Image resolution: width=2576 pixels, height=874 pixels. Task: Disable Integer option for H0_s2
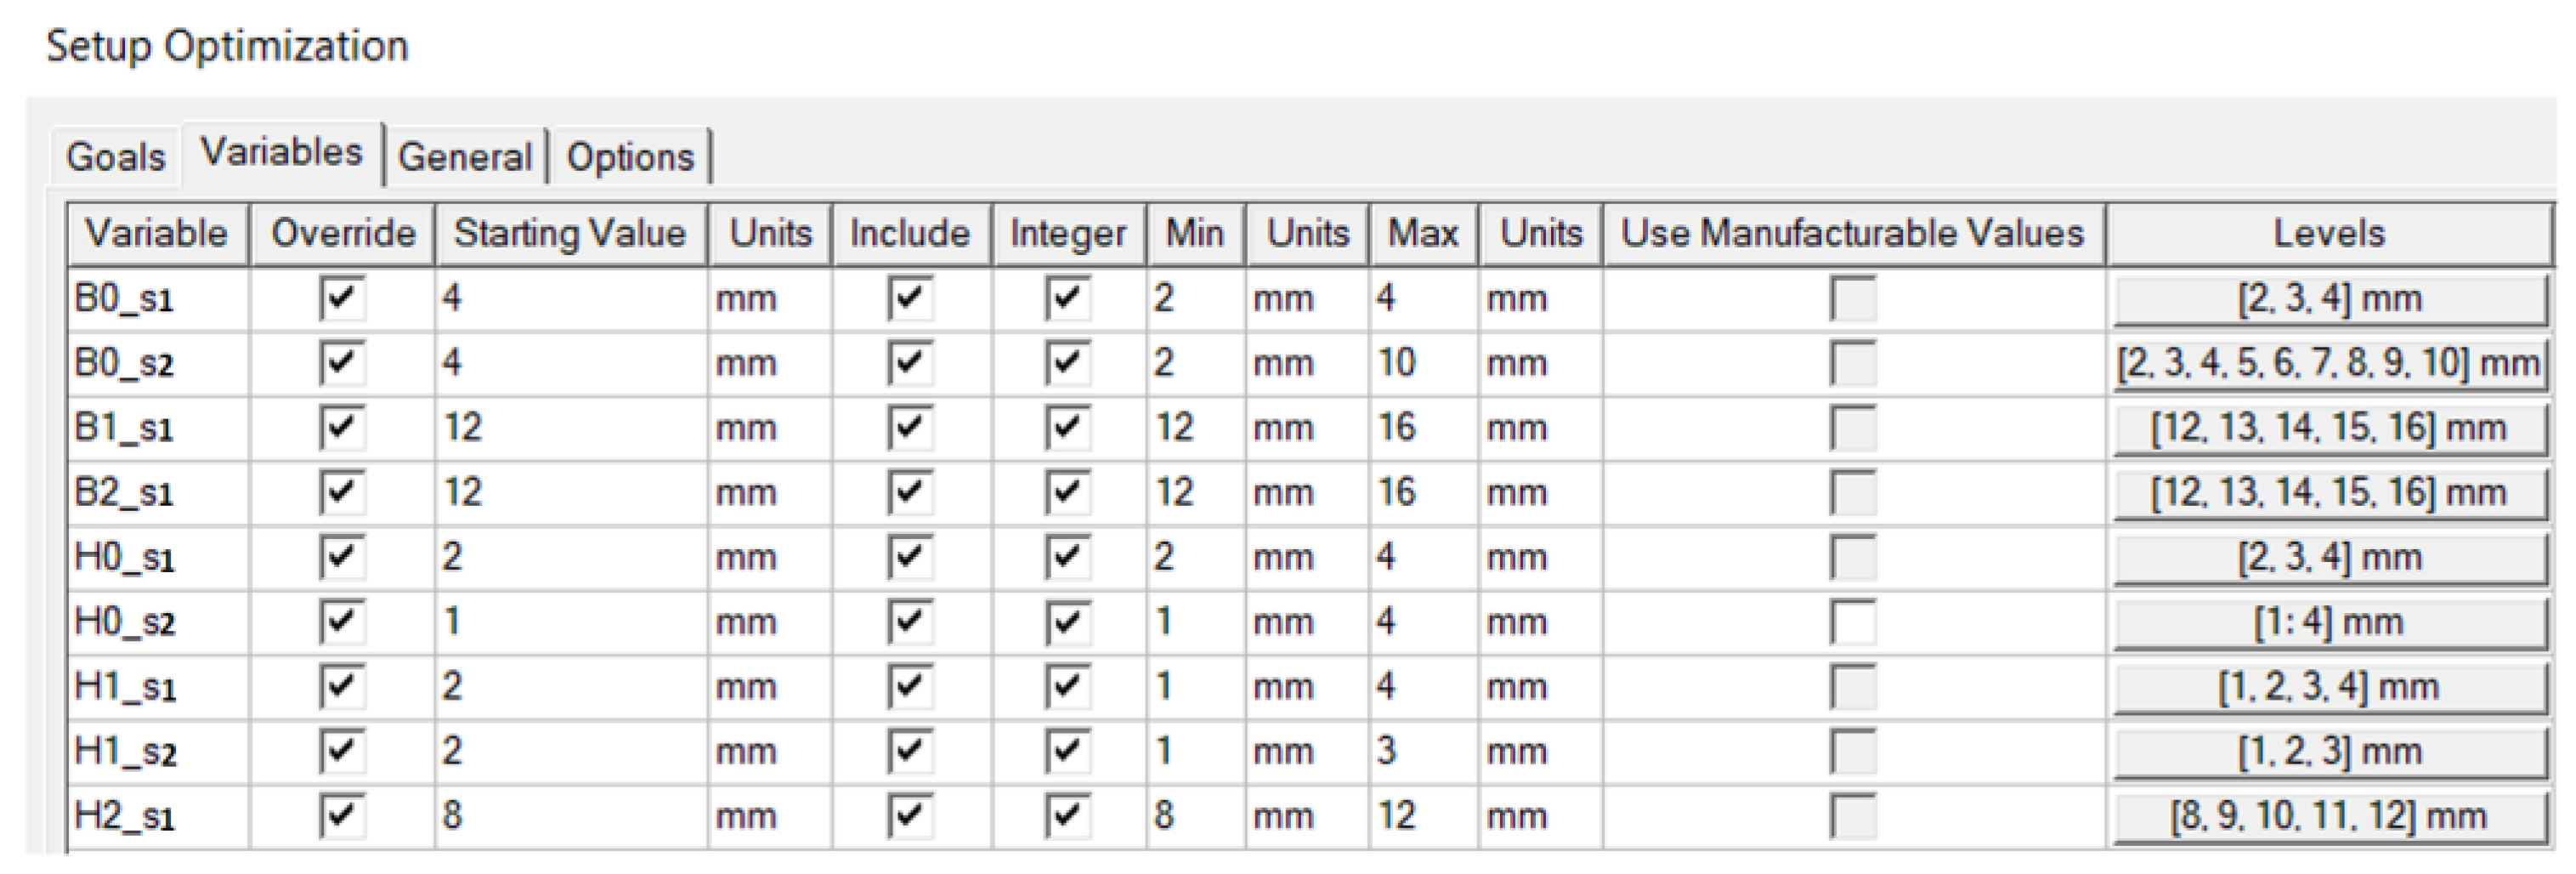[1067, 621]
